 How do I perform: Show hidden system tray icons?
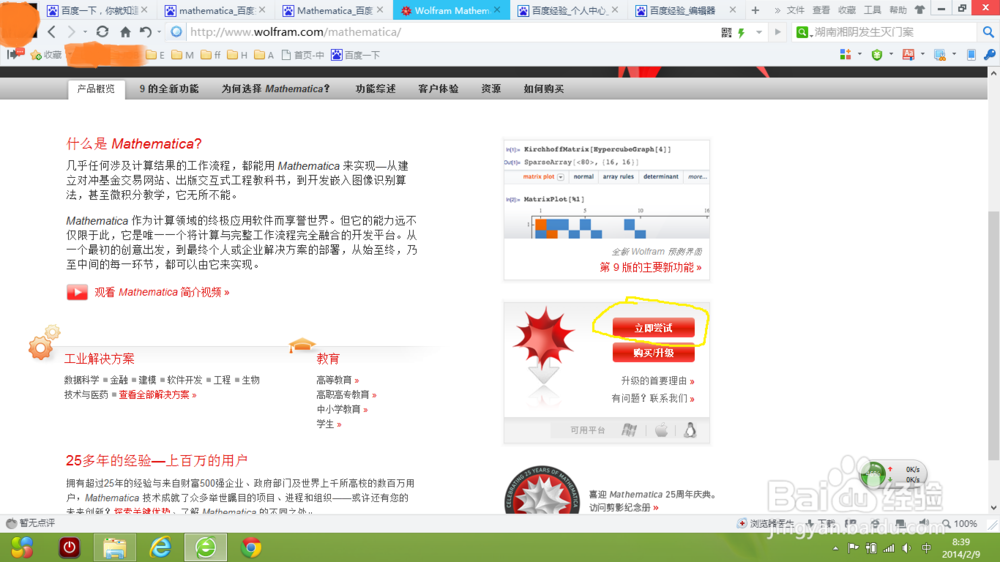coord(835,548)
